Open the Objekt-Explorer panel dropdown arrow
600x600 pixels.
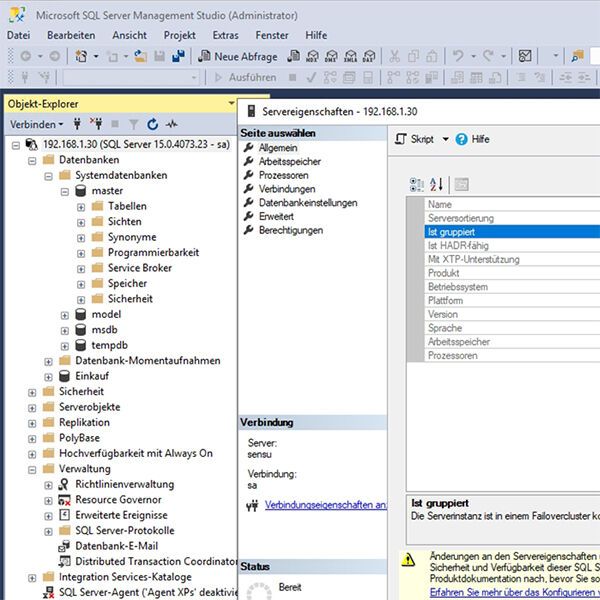point(231,103)
